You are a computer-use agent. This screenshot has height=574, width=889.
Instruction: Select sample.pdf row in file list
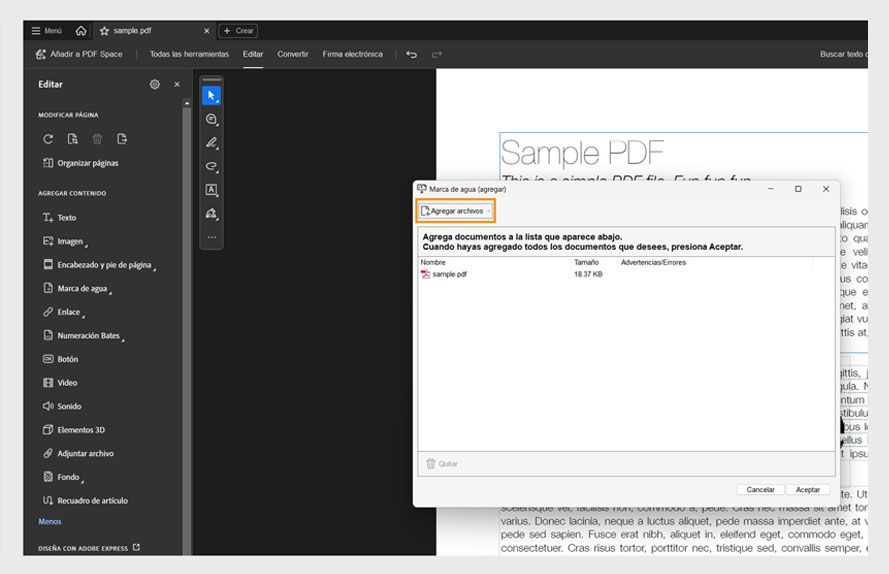click(x=626, y=275)
